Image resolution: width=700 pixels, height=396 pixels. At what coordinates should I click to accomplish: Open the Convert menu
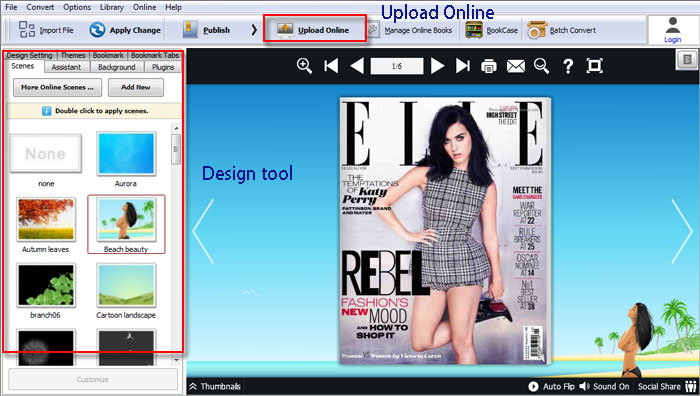[x=40, y=7]
